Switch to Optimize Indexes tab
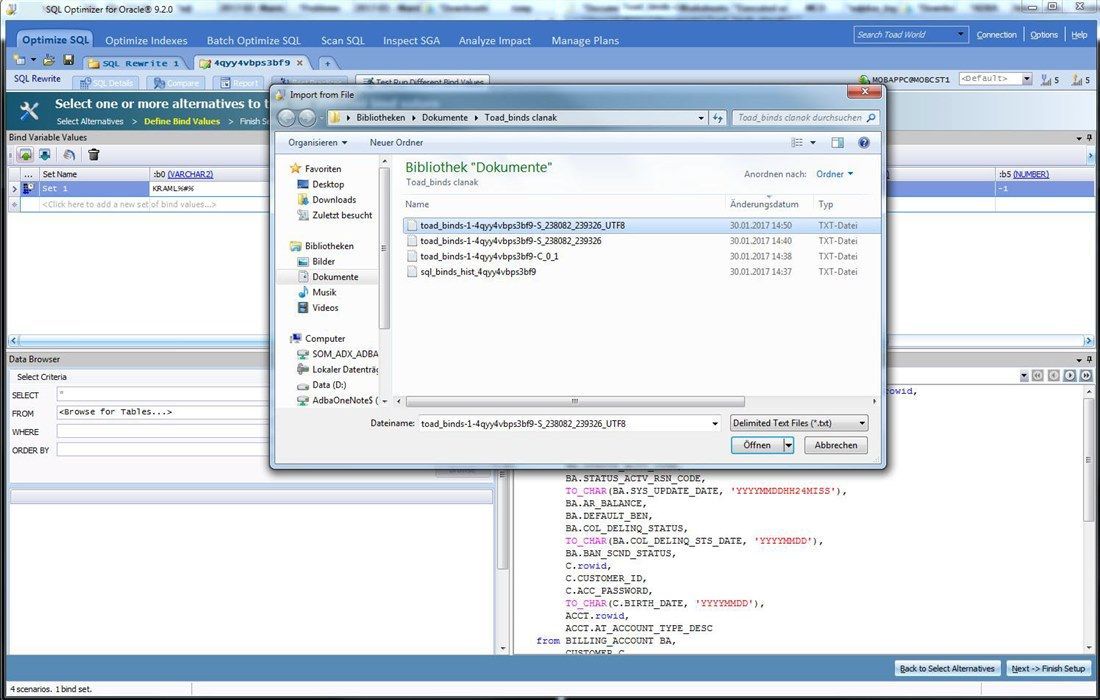 click(x=147, y=41)
